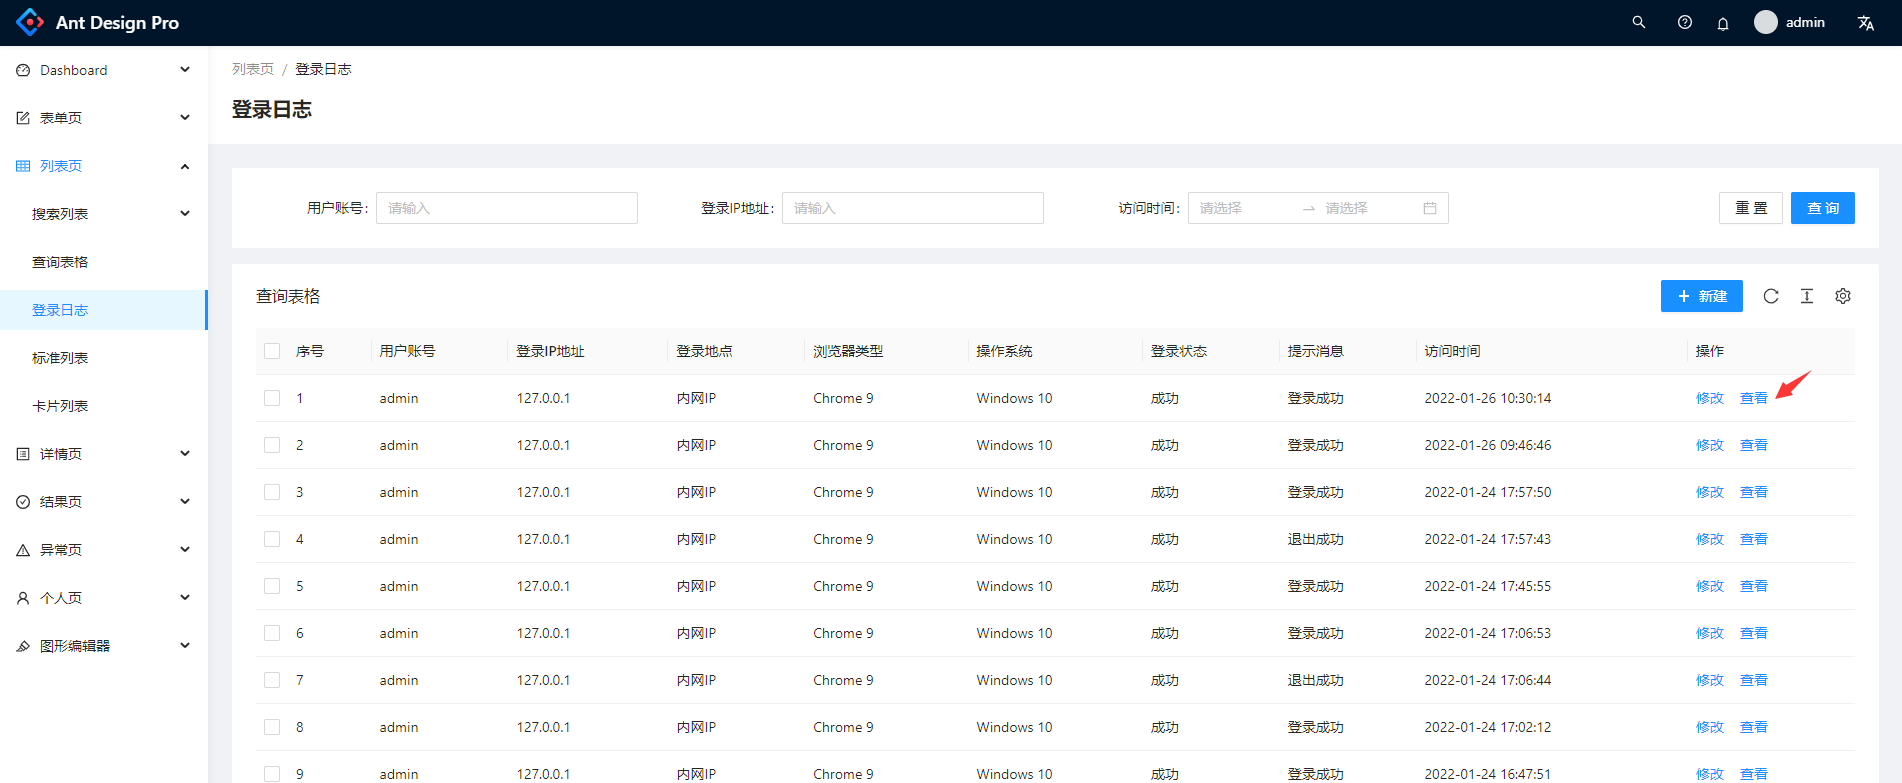Expand the 异常页 menu chevron
The height and width of the screenshot is (783, 1902).
(185, 550)
